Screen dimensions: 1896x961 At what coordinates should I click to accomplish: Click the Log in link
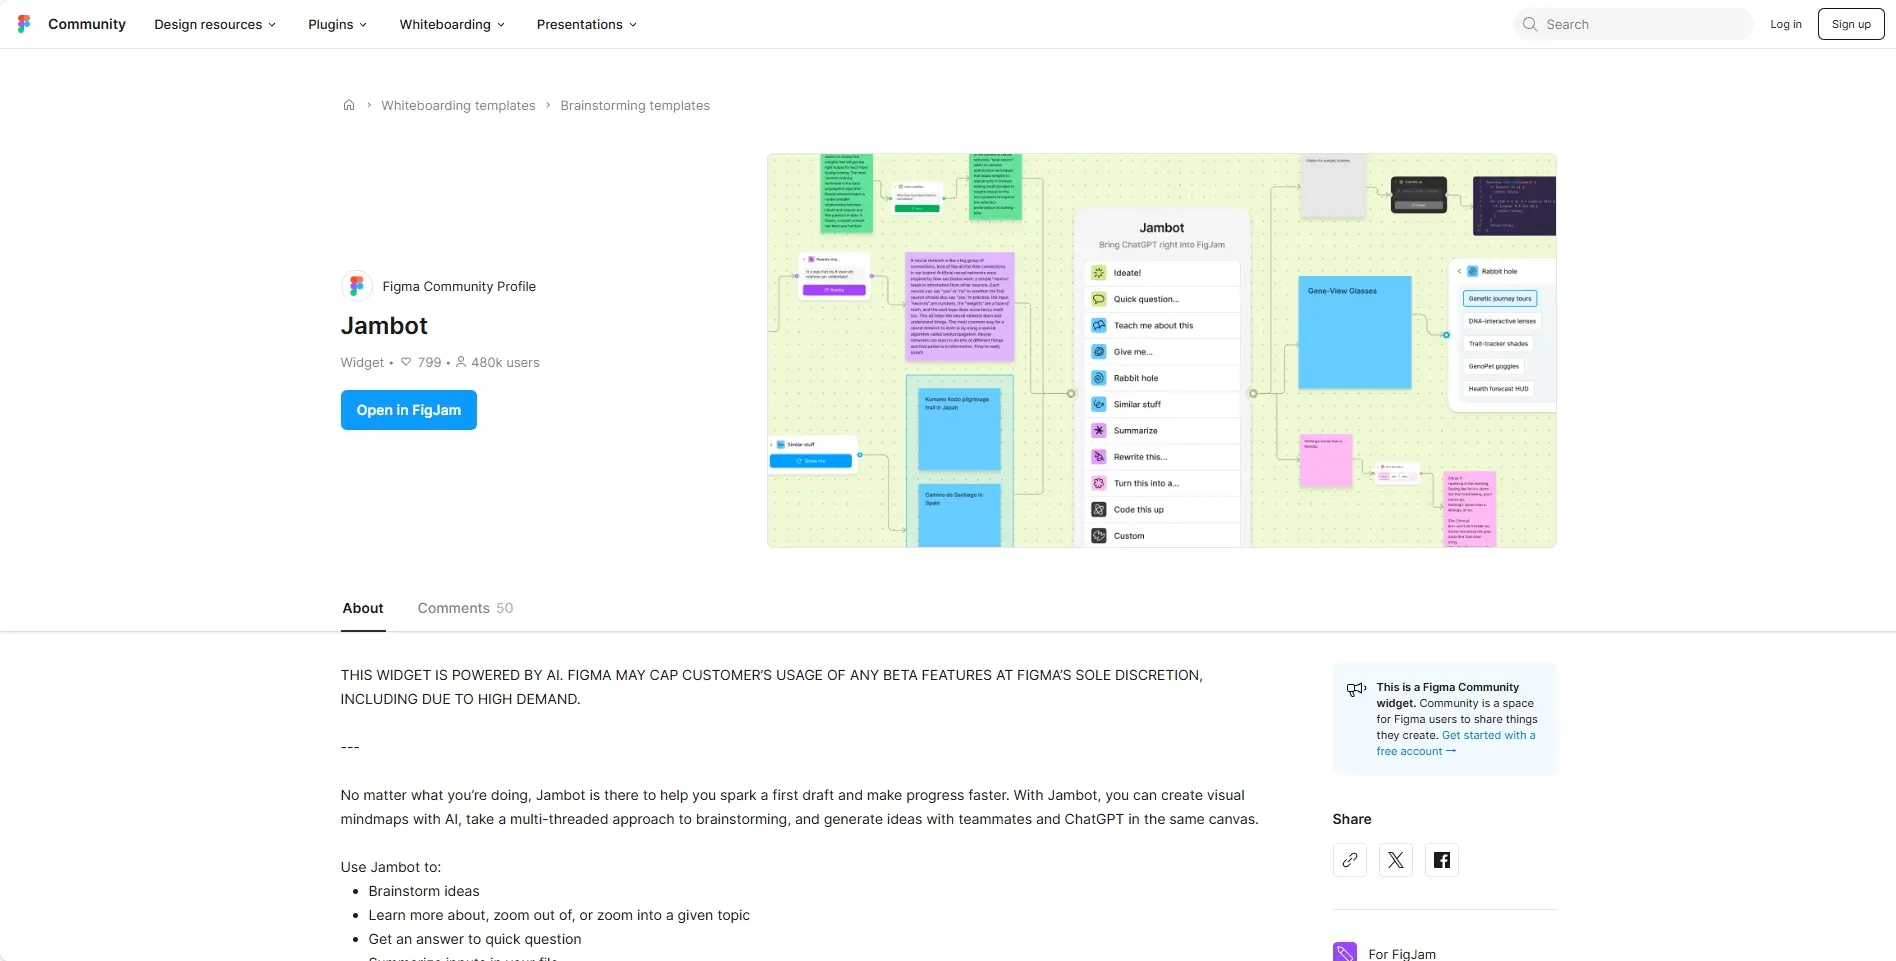click(x=1785, y=24)
